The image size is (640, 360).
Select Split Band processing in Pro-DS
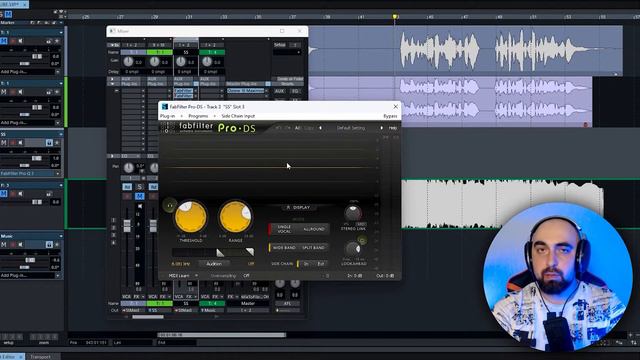click(313, 248)
